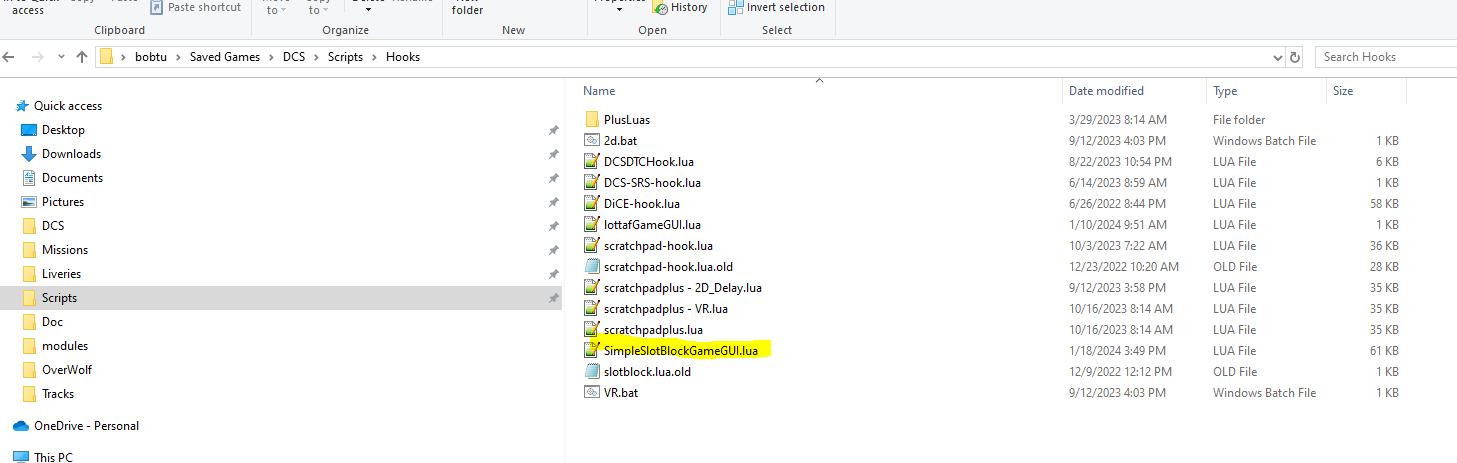The image size is (1457, 463).
Task: Select OneDrive - Personal in the sidebar
Action: point(86,426)
